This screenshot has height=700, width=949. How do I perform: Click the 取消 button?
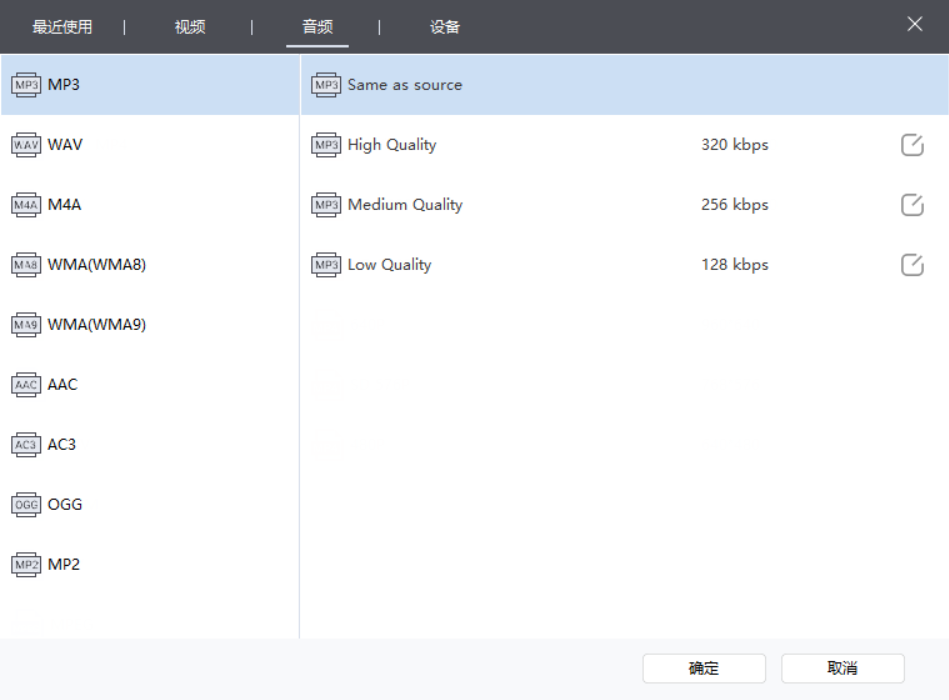click(x=842, y=668)
